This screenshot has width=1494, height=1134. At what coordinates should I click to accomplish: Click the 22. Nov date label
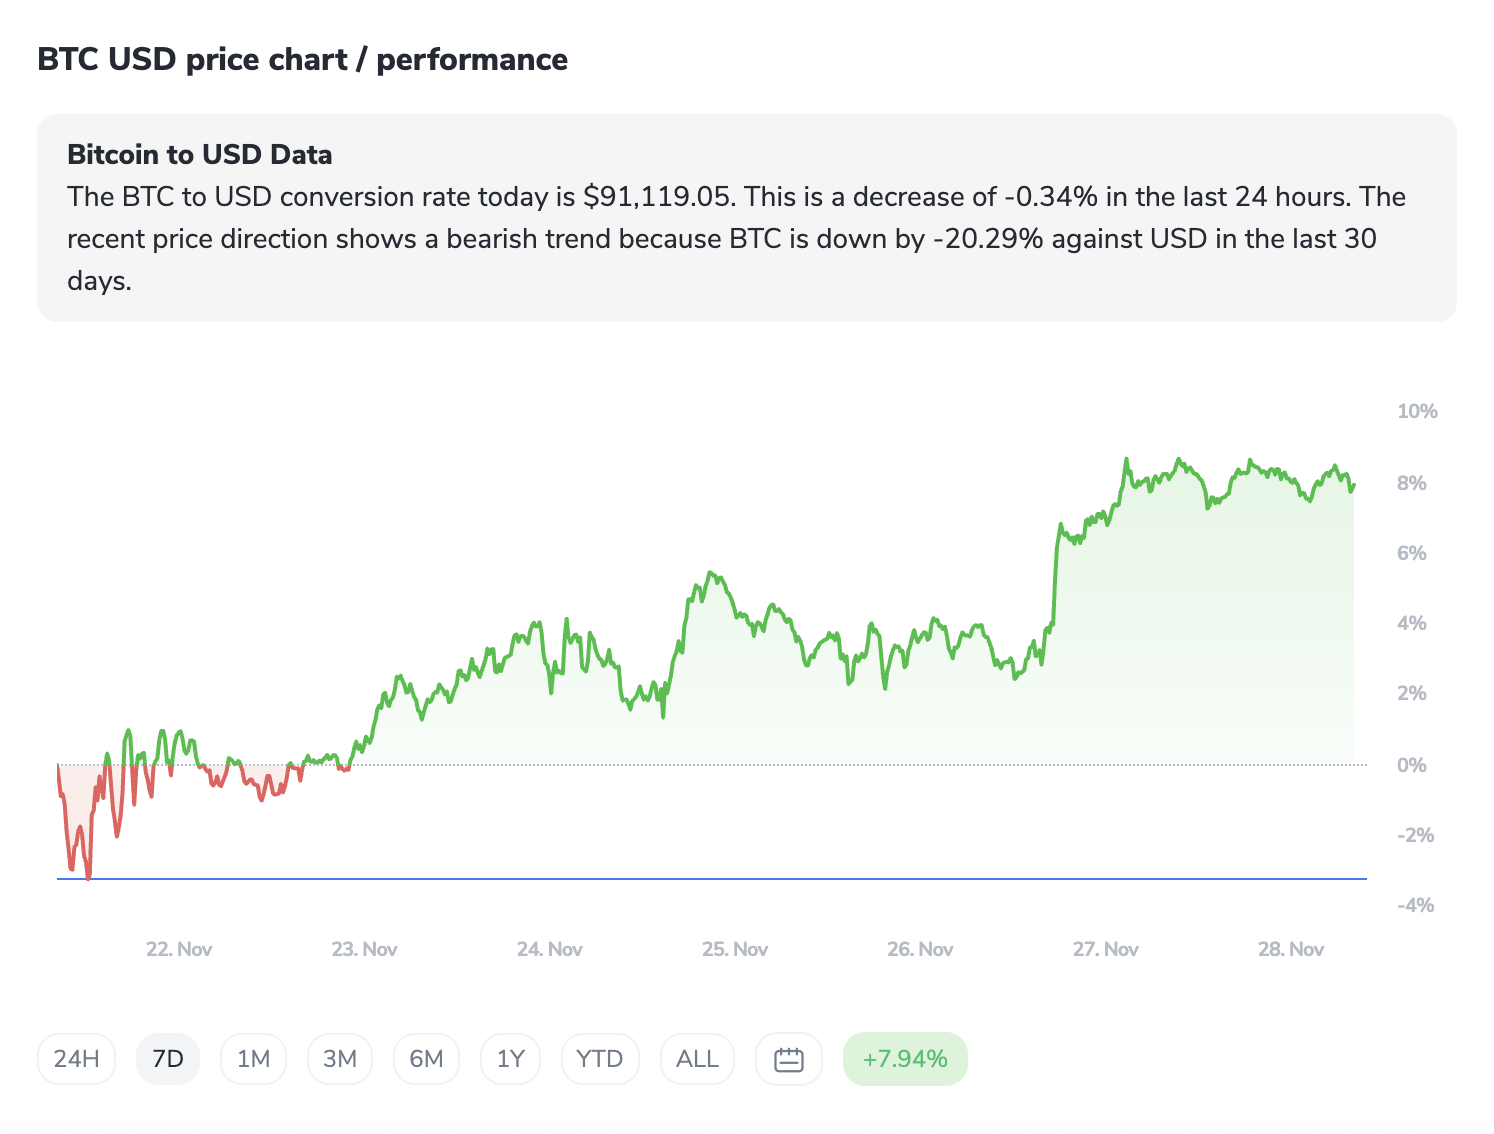(x=179, y=949)
